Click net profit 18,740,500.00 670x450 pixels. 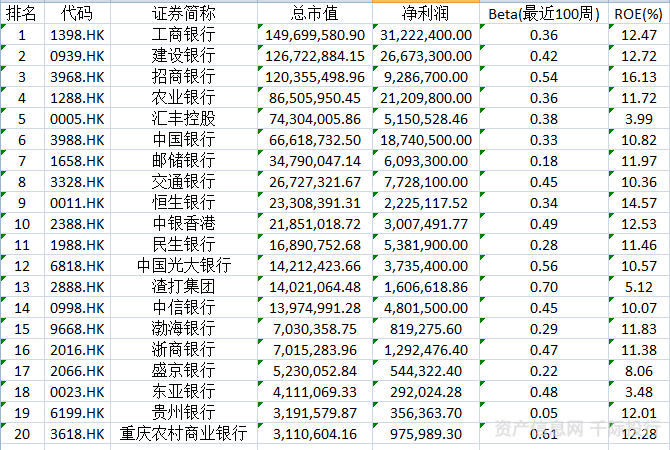(x=426, y=139)
